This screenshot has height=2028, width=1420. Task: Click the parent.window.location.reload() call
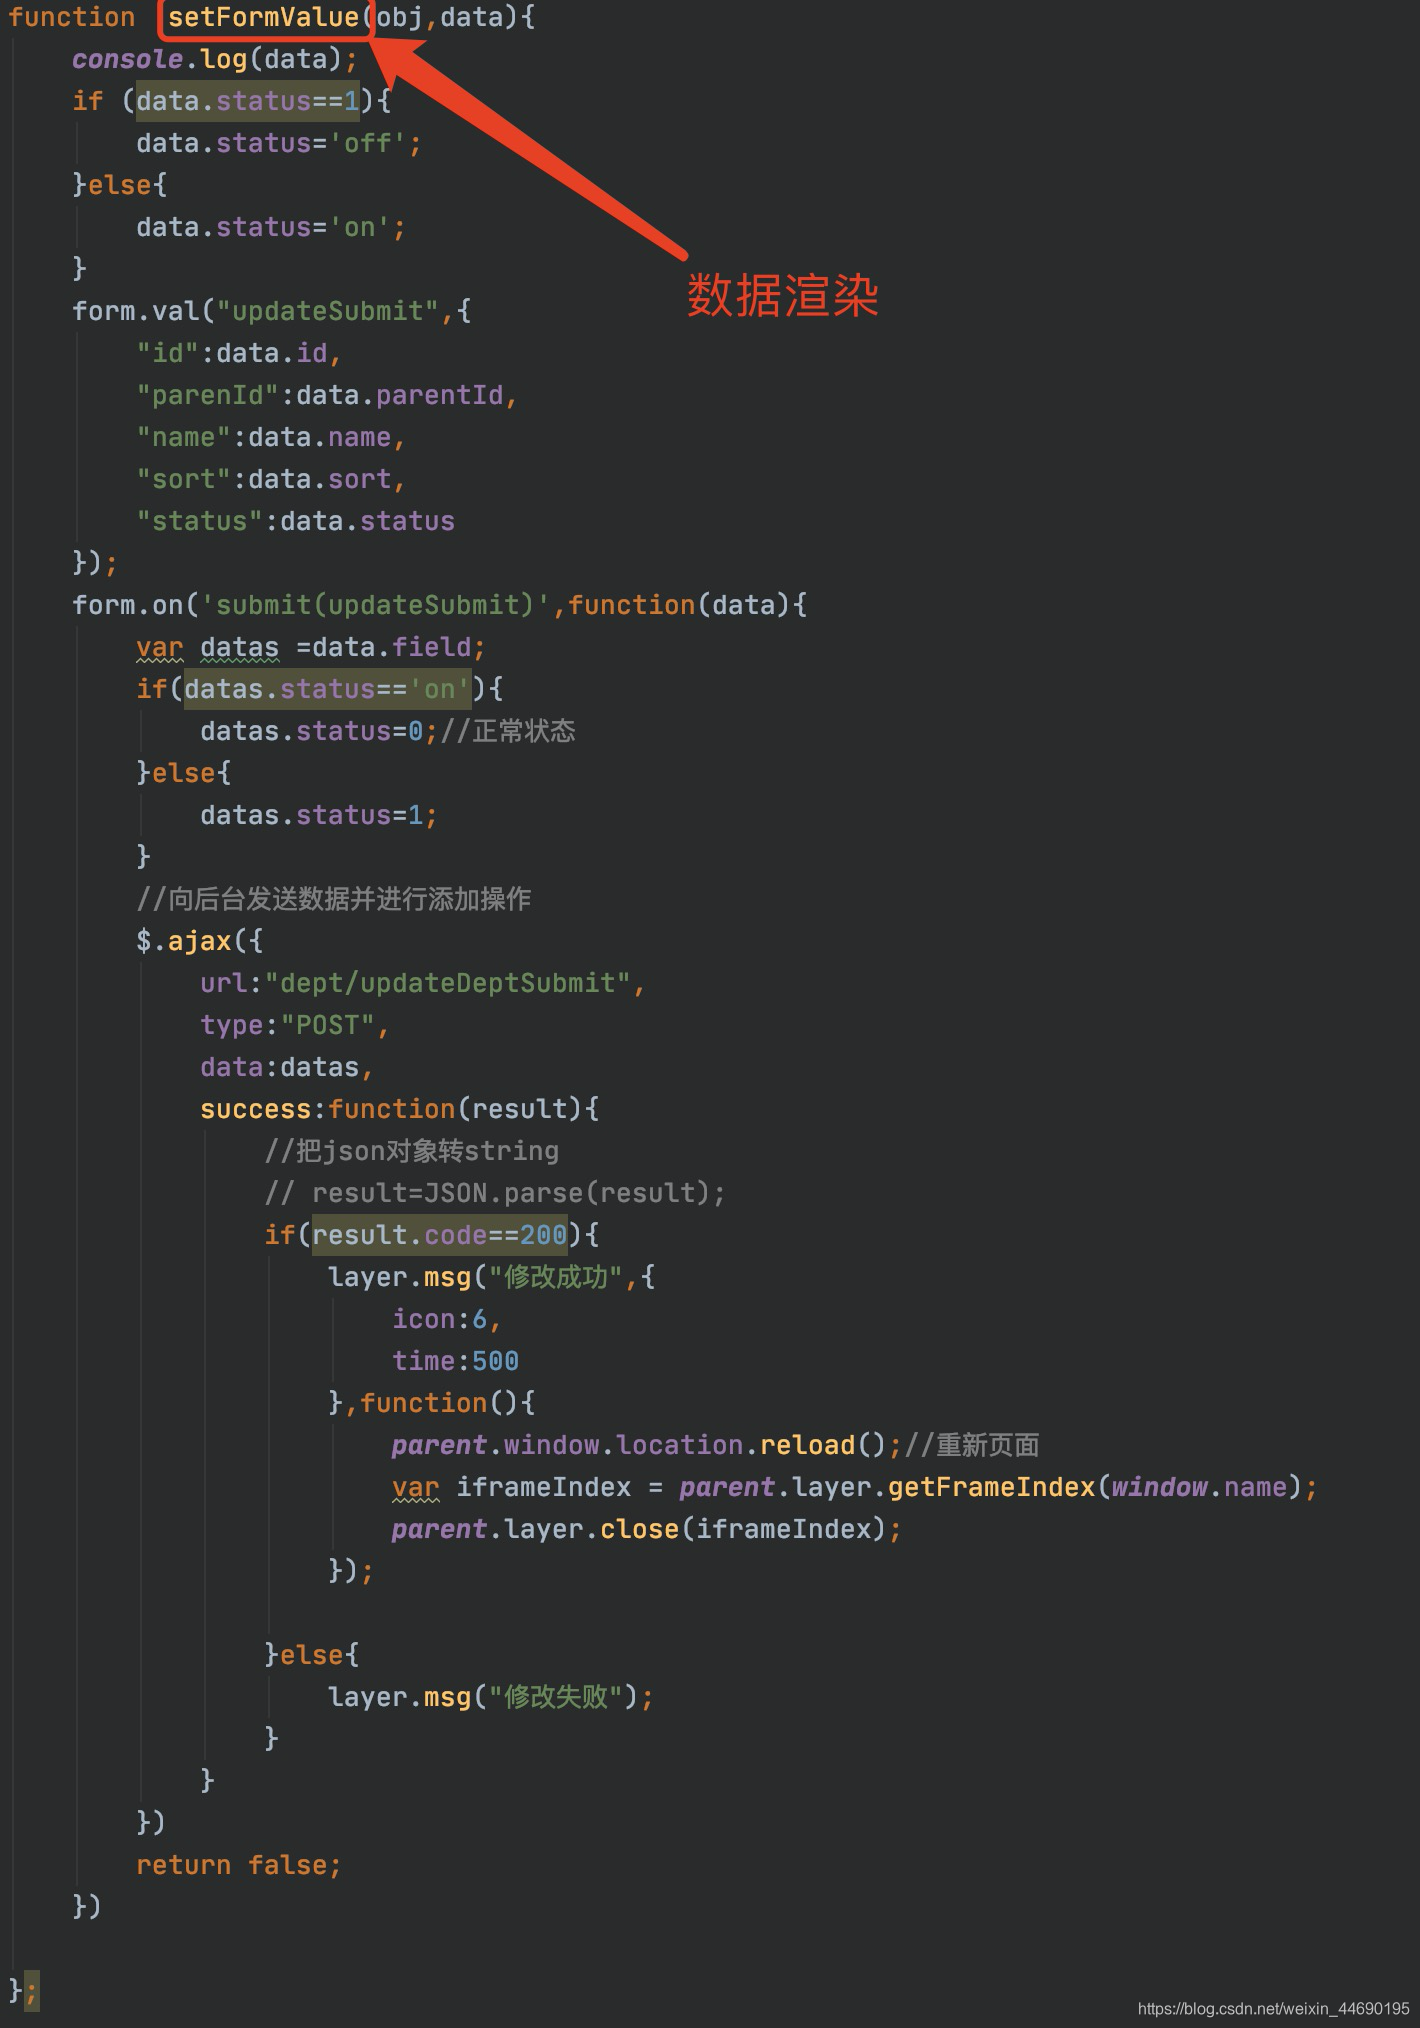click(639, 1445)
